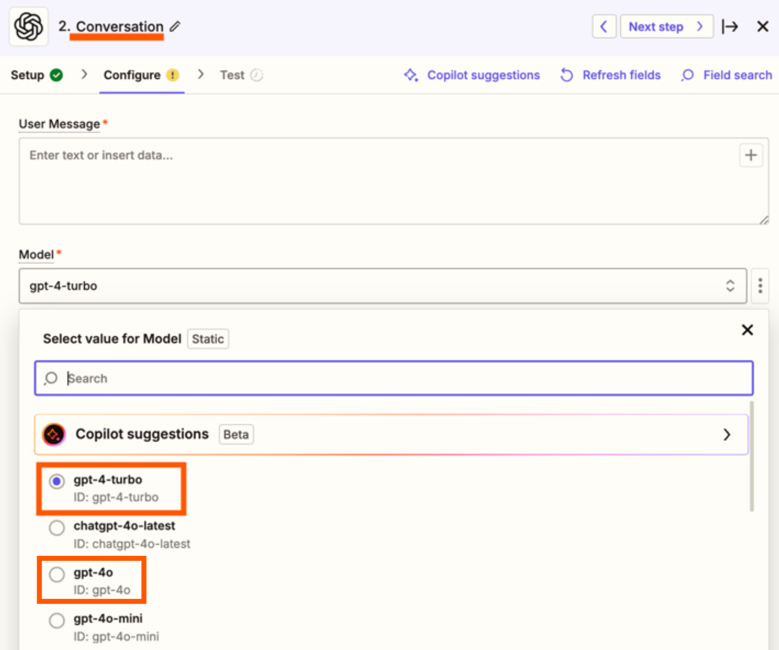Viewport: 779px width, 650px height.
Task: Click the Beta badge
Action: tap(236, 434)
